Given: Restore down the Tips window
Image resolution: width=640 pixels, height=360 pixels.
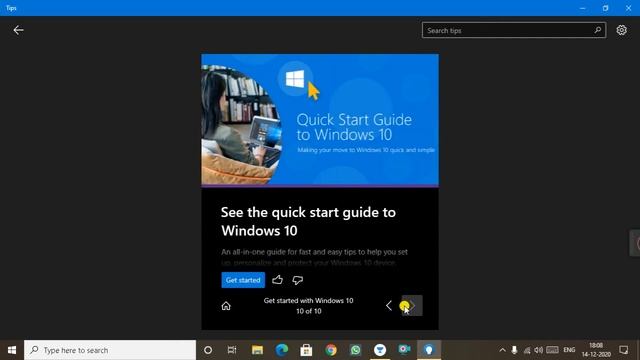Looking at the screenshot, I should pos(605,8).
